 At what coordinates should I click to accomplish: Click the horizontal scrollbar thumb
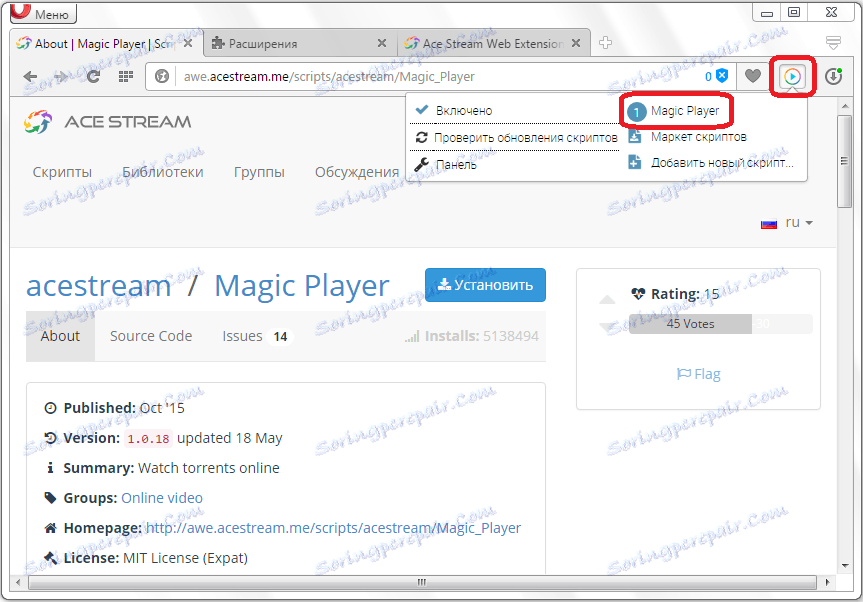pyautogui.click(x=422, y=582)
